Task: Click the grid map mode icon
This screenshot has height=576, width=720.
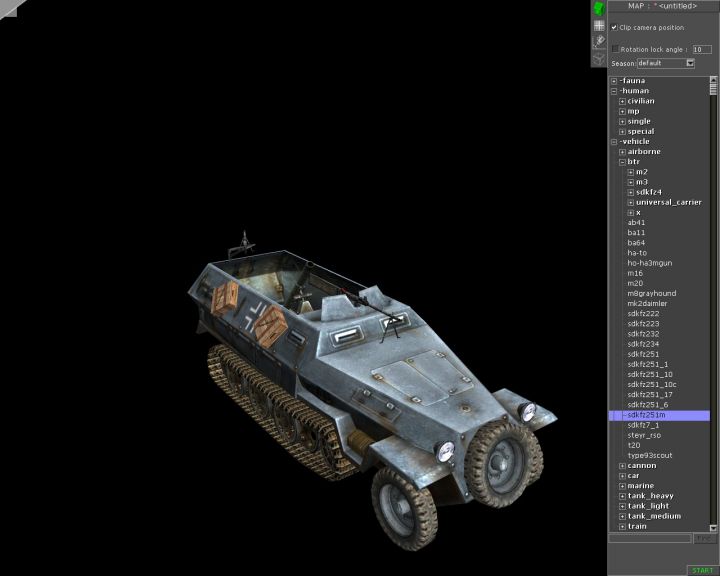Action: coord(599,26)
